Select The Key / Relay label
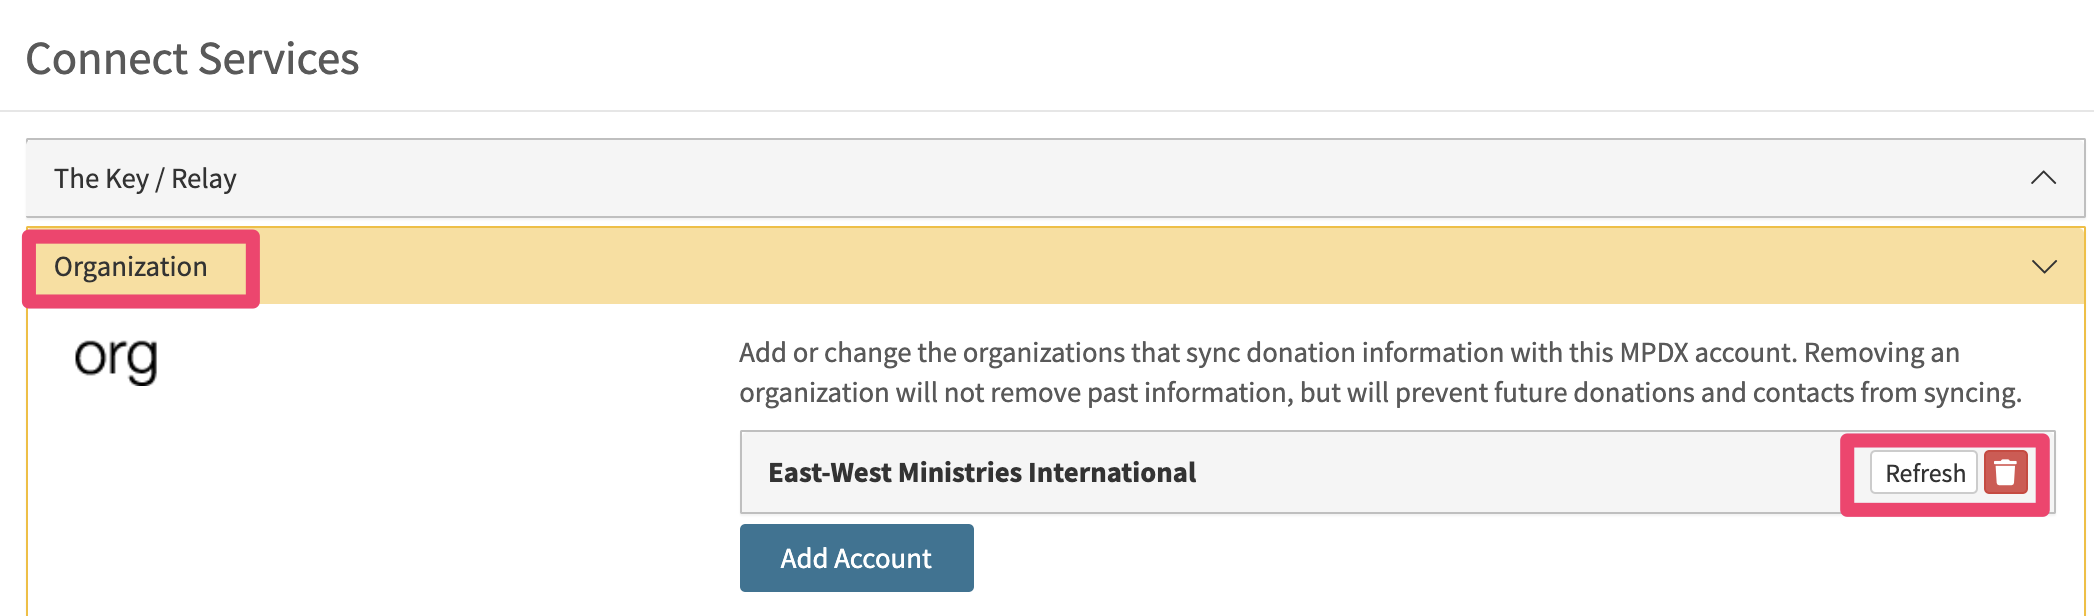This screenshot has width=2094, height=616. pyautogui.click(x=145, y=179)
